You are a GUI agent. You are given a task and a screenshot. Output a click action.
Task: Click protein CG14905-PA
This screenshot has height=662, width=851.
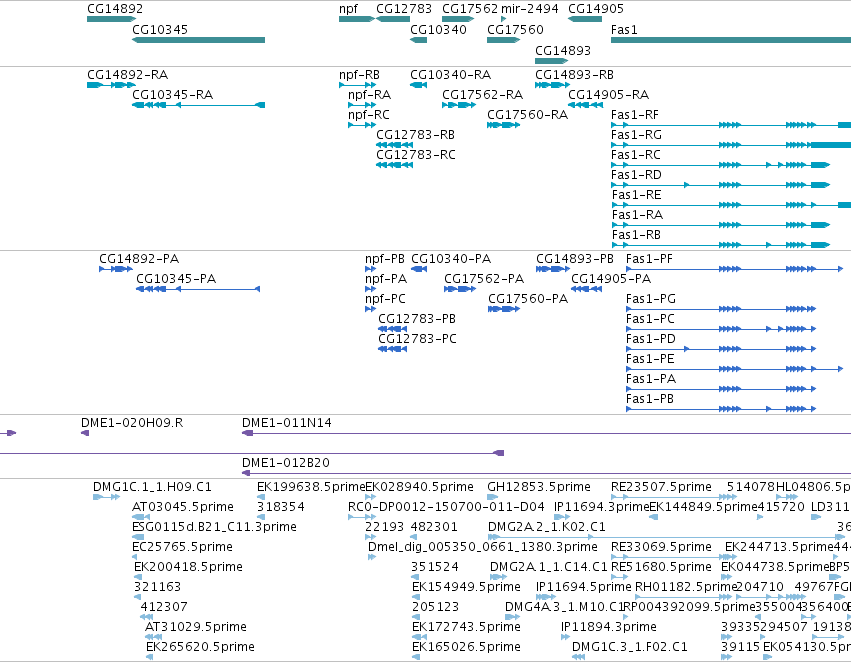click(x=611, y=278)
